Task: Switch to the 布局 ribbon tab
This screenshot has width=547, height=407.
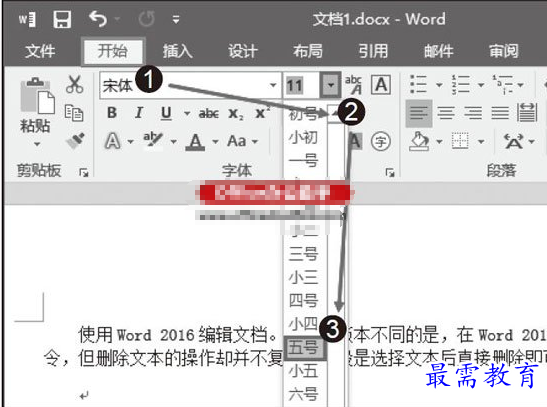Action: [x=308, y=51]
